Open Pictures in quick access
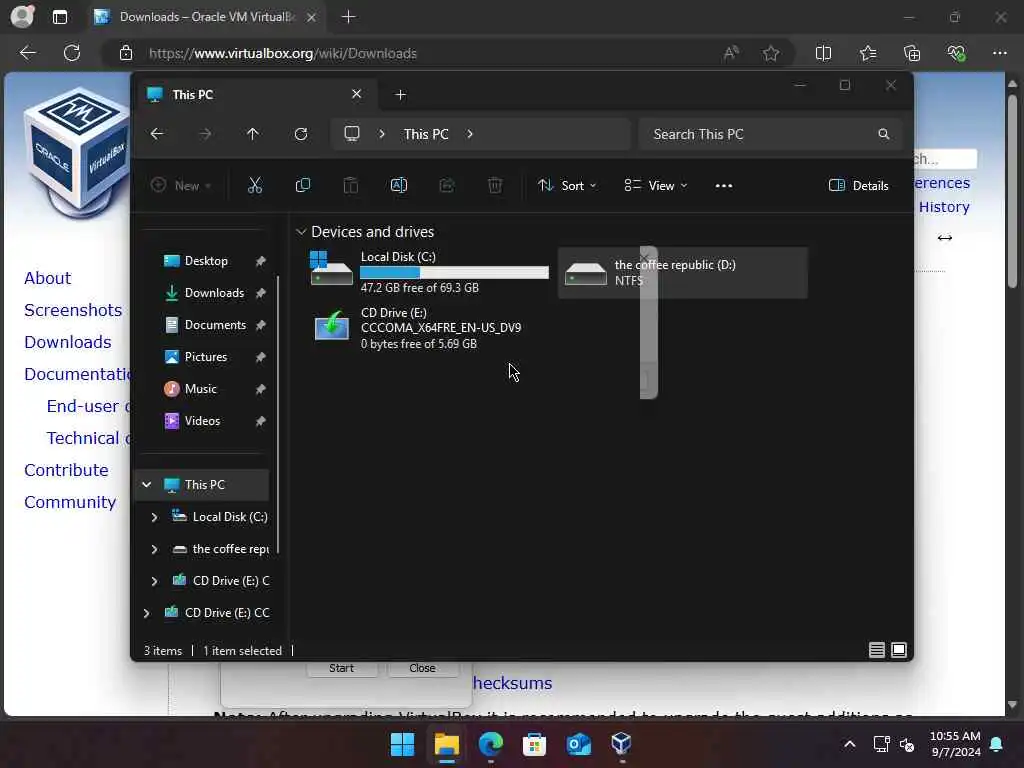The width and height of the screenshot is (1024, 768). click(204, 357)
